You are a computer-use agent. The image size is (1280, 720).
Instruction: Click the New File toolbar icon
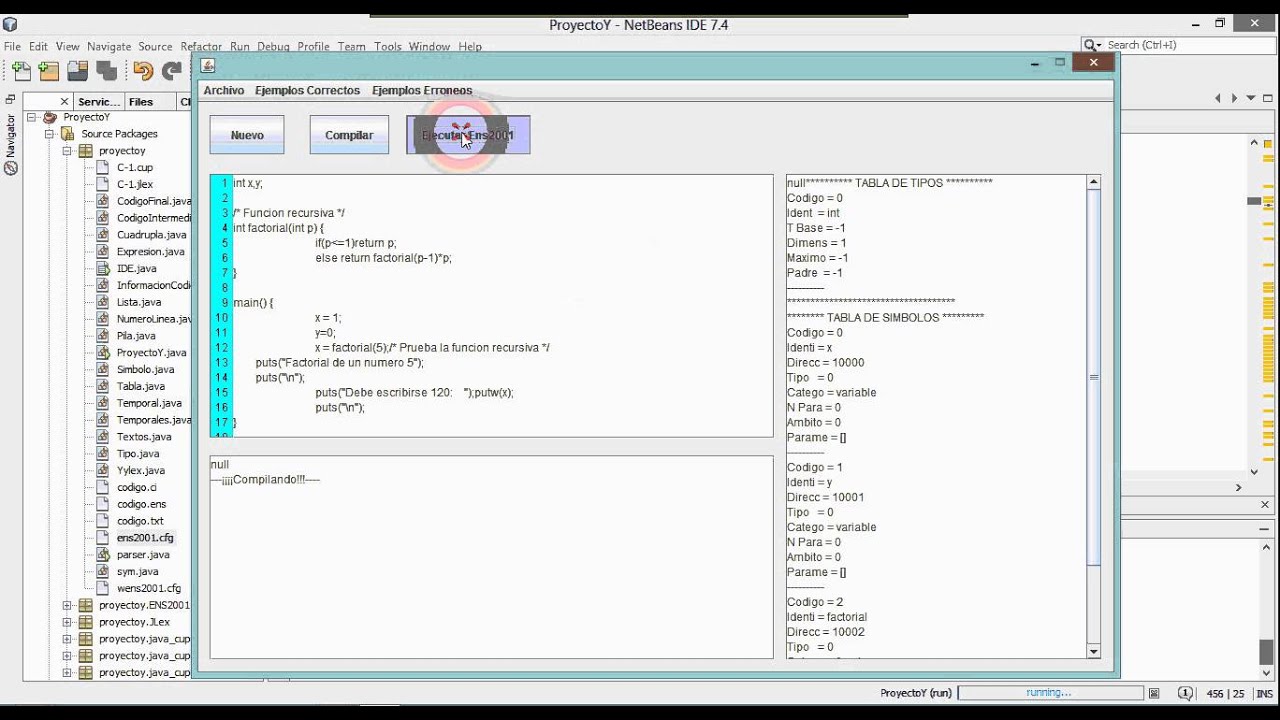click(21, 71)
